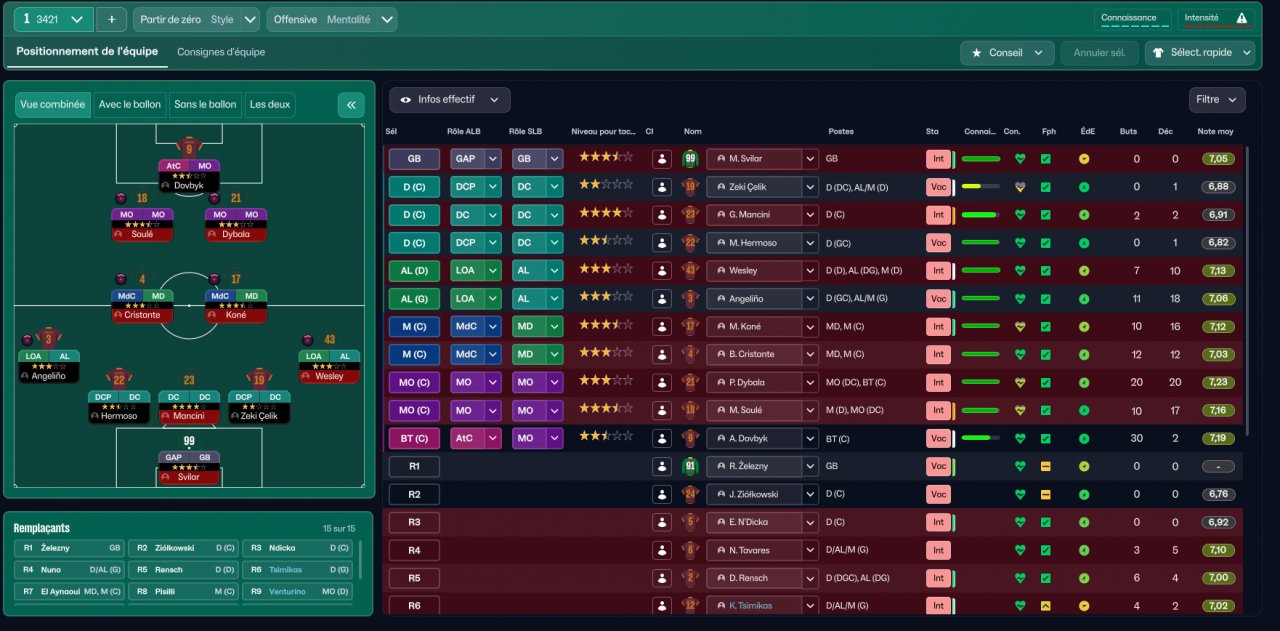This screenshot has height=631, width=1280.
Task: Sort by the Note moy column header
Action: pos(1215,132)
